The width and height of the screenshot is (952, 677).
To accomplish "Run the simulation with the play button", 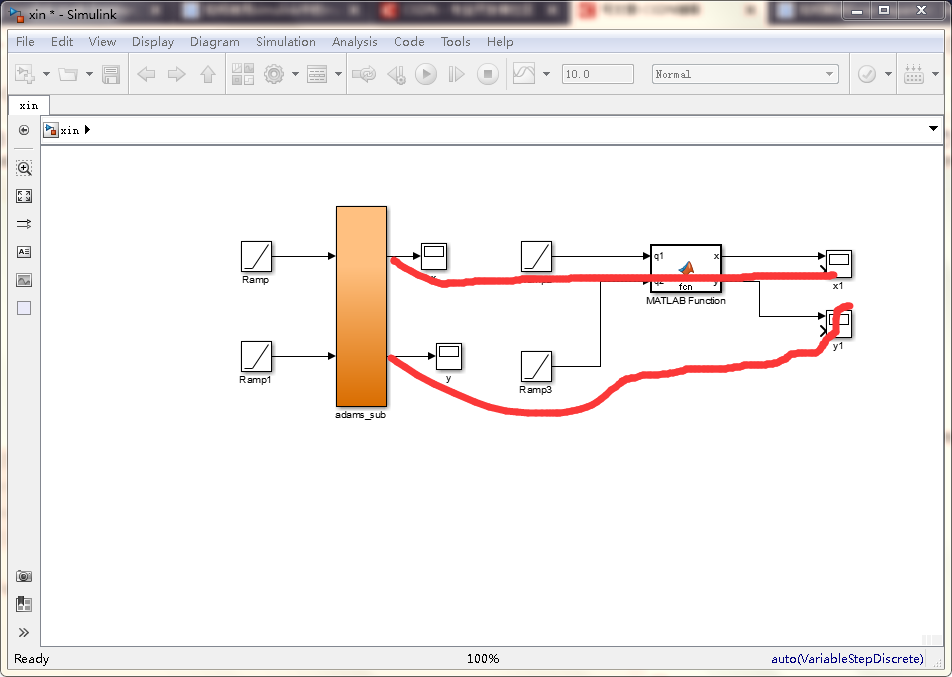I will (426, 73).
